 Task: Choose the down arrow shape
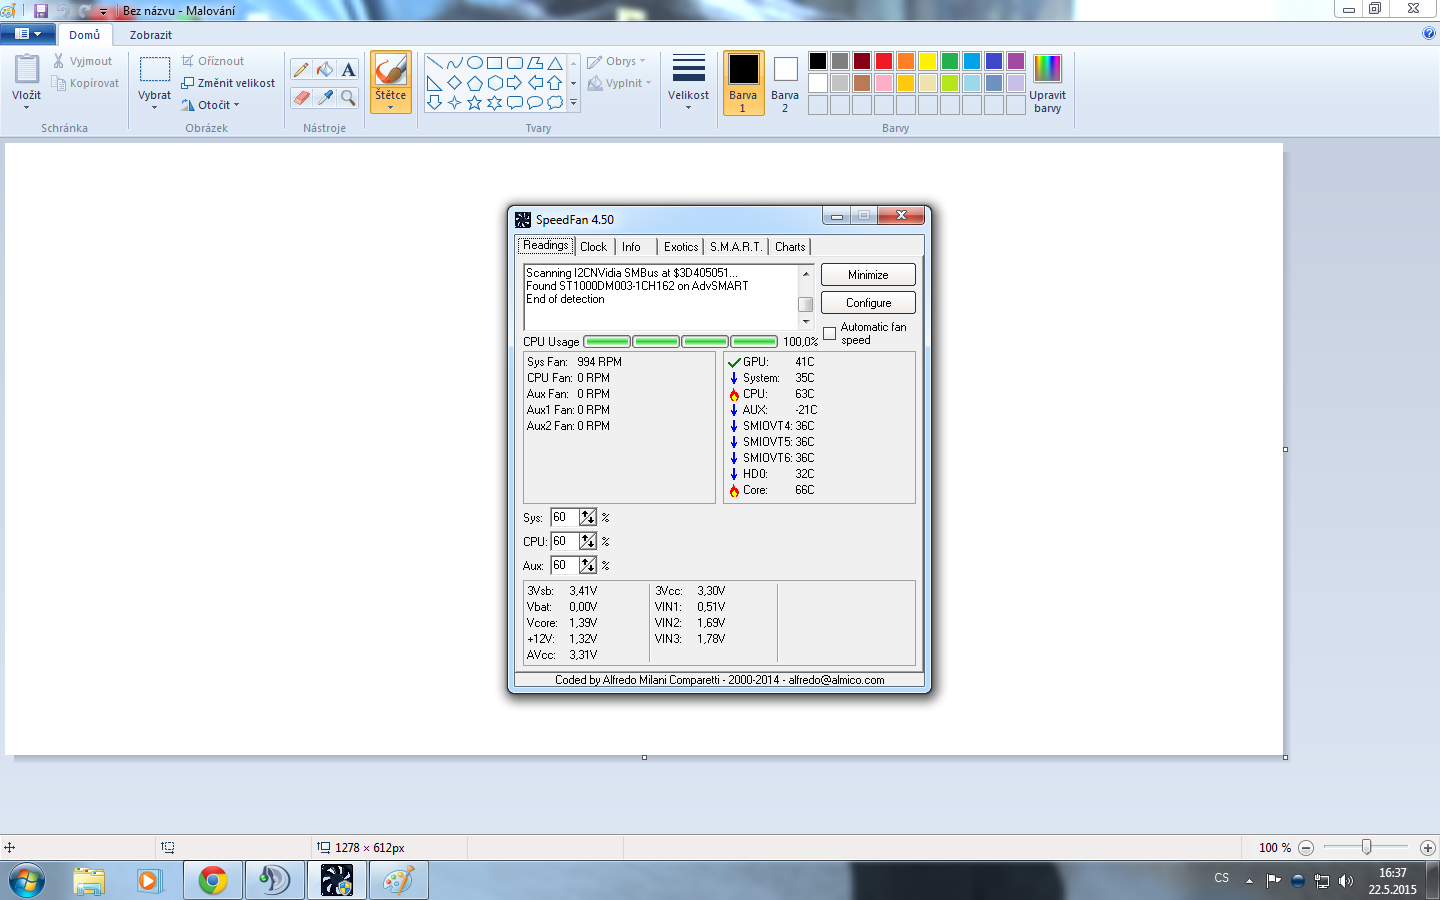434,102
